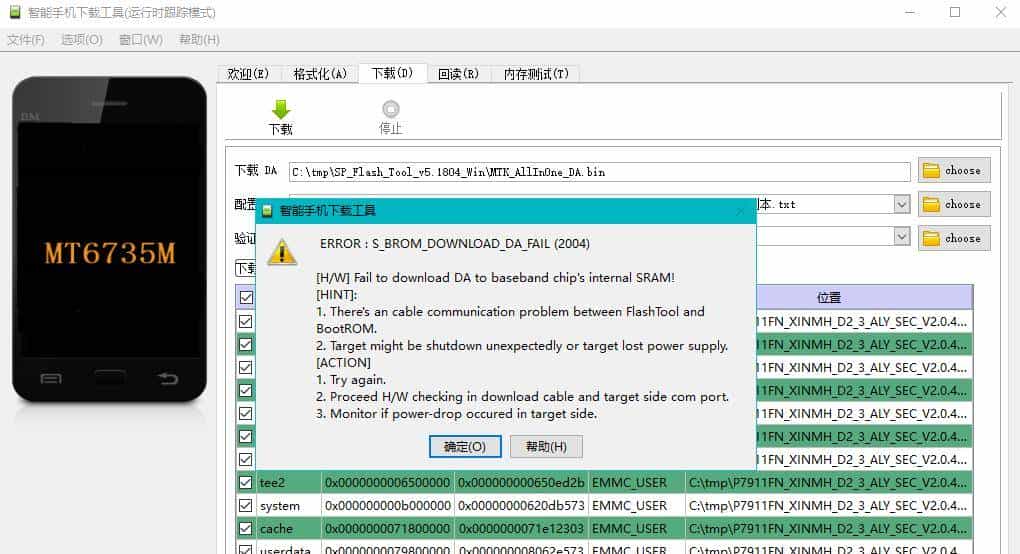The height and width of the screenshot is (554, 1020).
Task: Click the userdata partition name cell
Action: click(288, 549)
